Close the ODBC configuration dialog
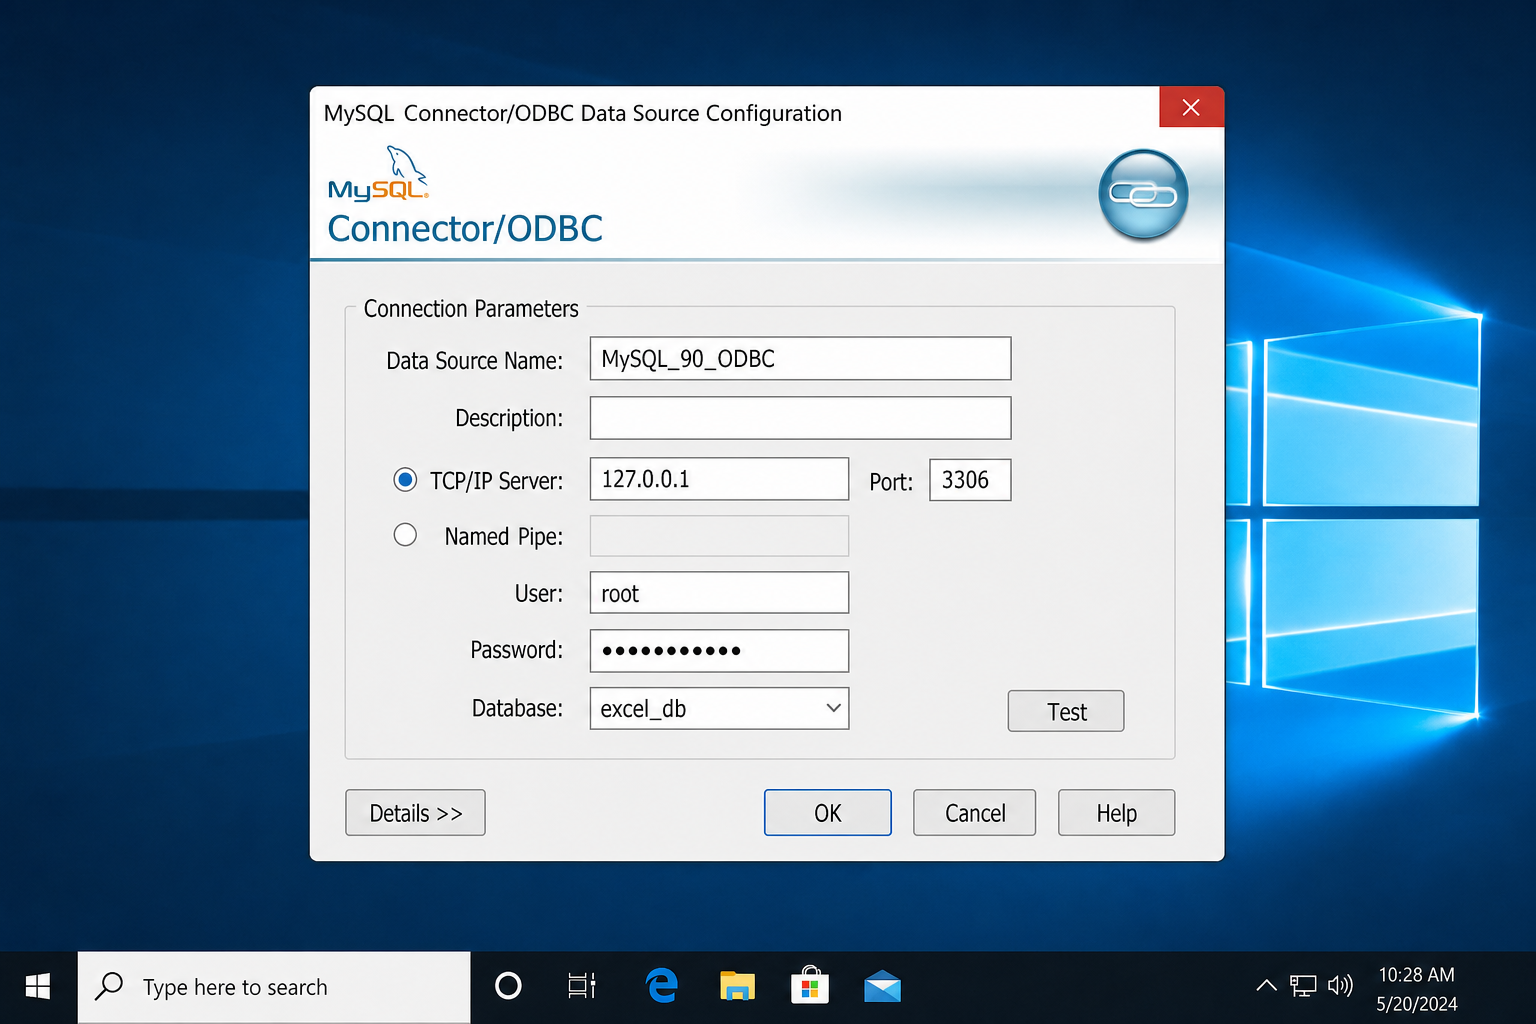The image size is (1536, 1024). click(x=1191, y=107)
